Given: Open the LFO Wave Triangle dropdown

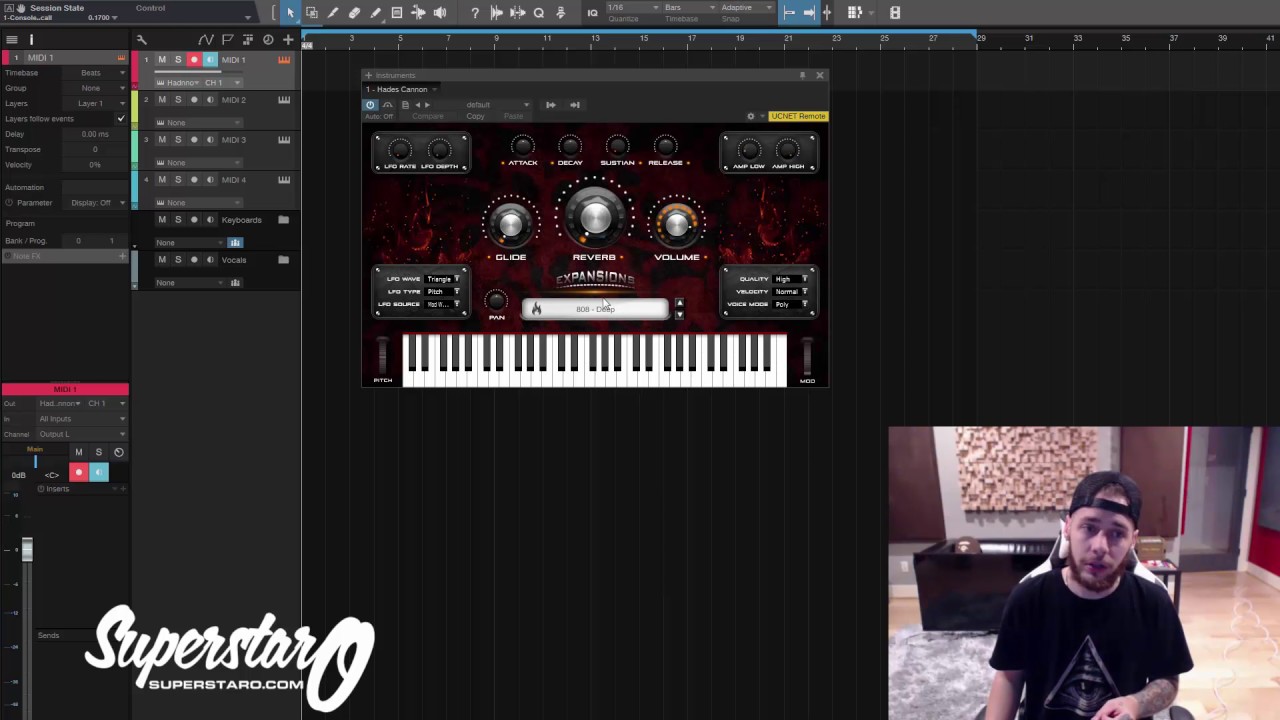Looking at the screenshot, I should click(x=444, y=279).
